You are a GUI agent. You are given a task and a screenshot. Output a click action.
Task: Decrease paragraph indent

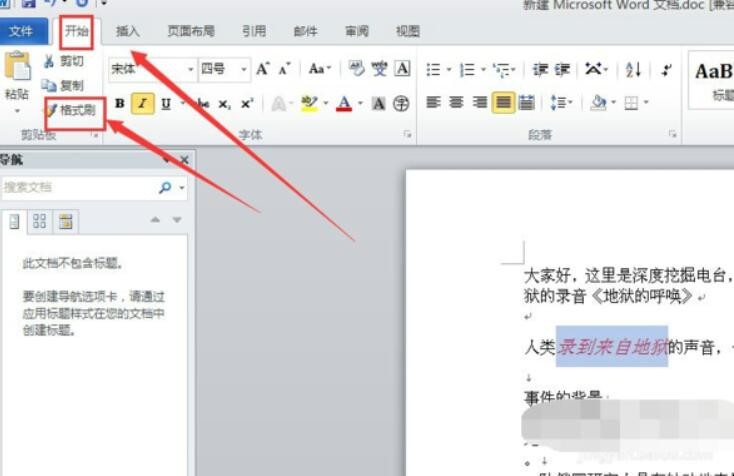point(540,70)
